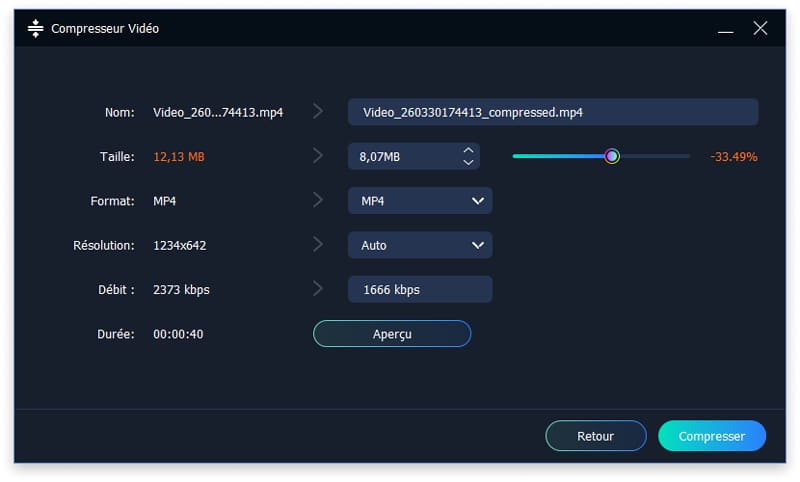Click the arrow icon in the Nom row
The image size is (800, 482).
click(x=318, y=112)
